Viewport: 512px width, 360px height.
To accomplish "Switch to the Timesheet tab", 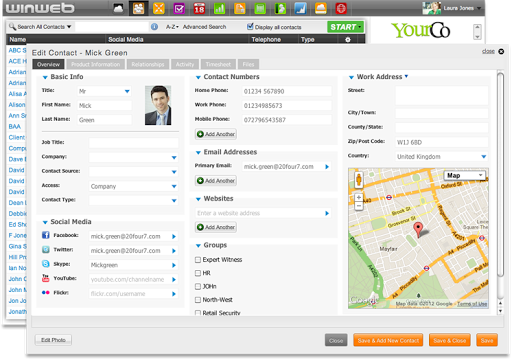I will click(x=218, y=64).
